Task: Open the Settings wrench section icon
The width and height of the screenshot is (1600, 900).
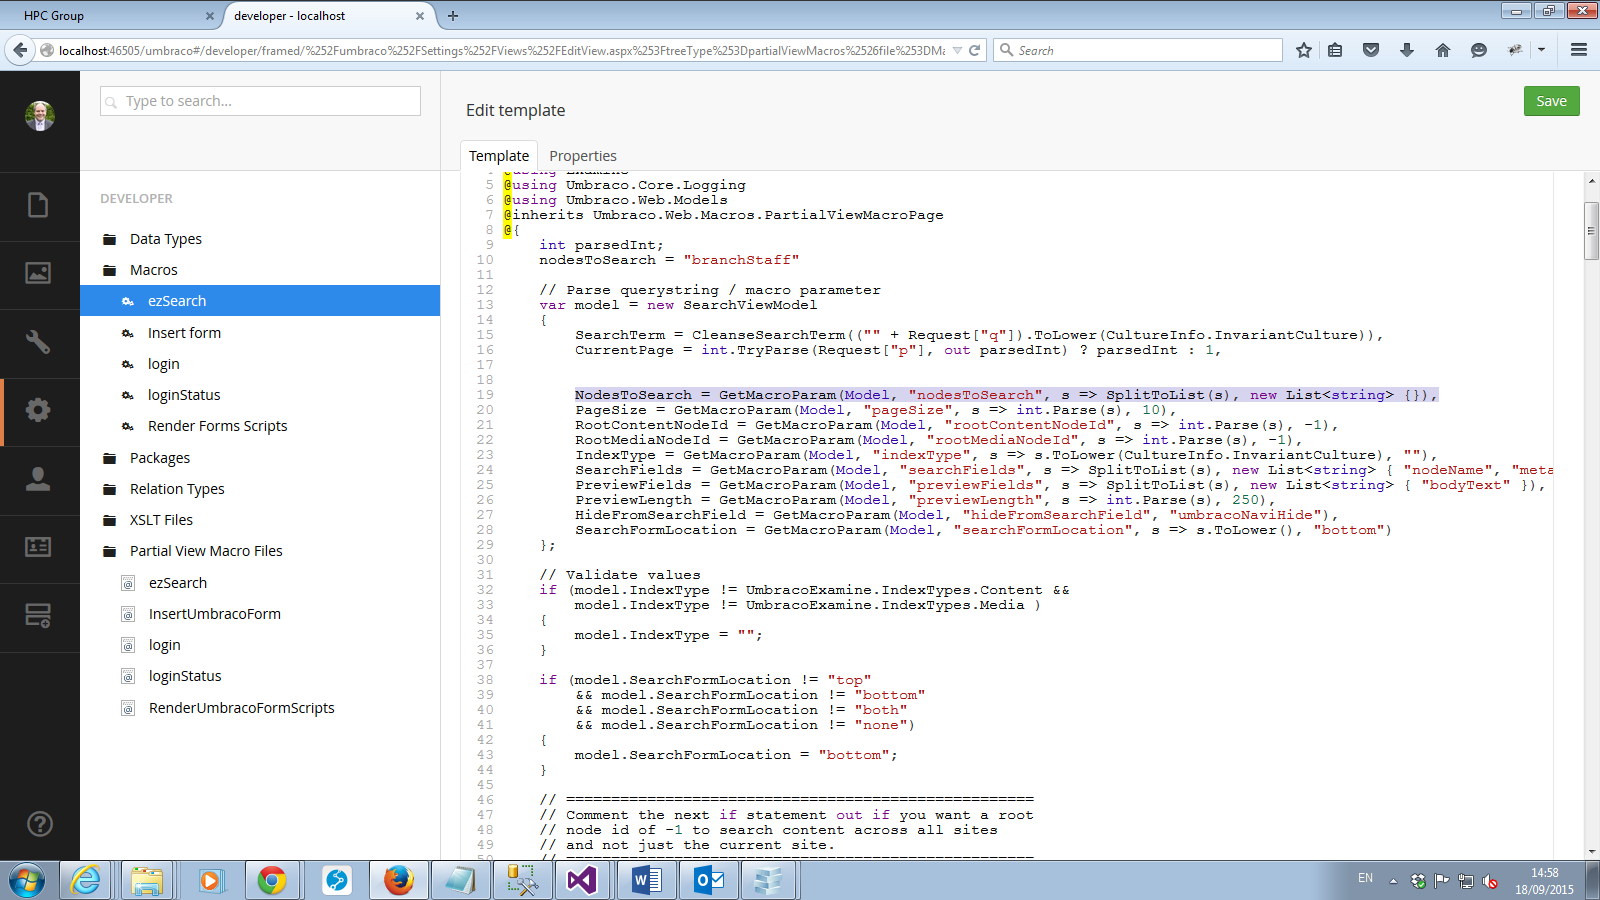Action: (38, 341)
